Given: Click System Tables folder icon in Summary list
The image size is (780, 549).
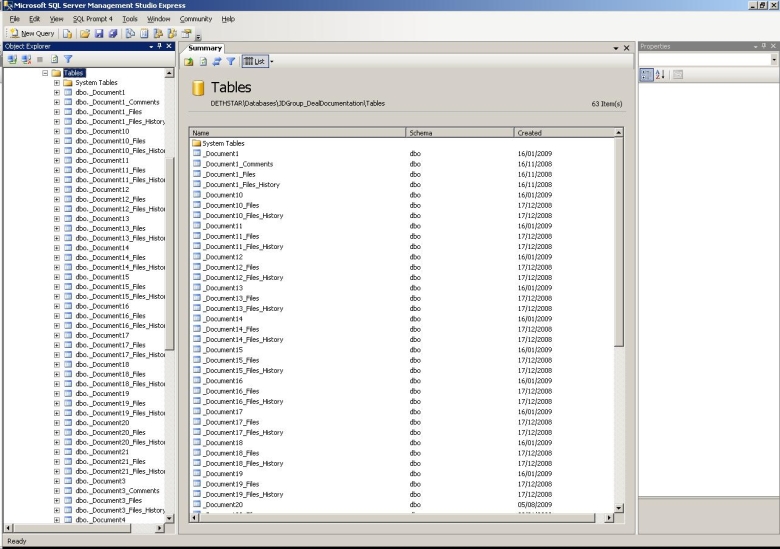Looking at the screenshot, I should 196,143.
